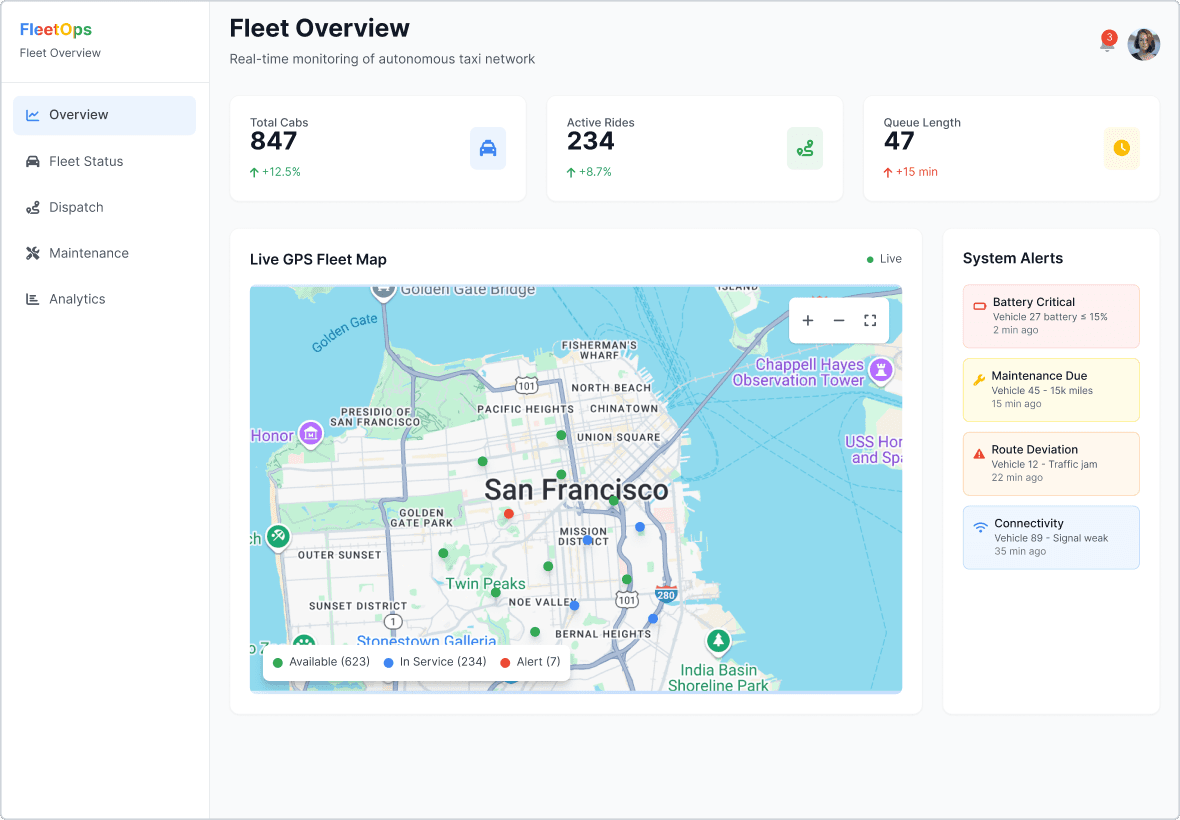
Task: Click the Active Rides route icon
Action: click(804, 148)
